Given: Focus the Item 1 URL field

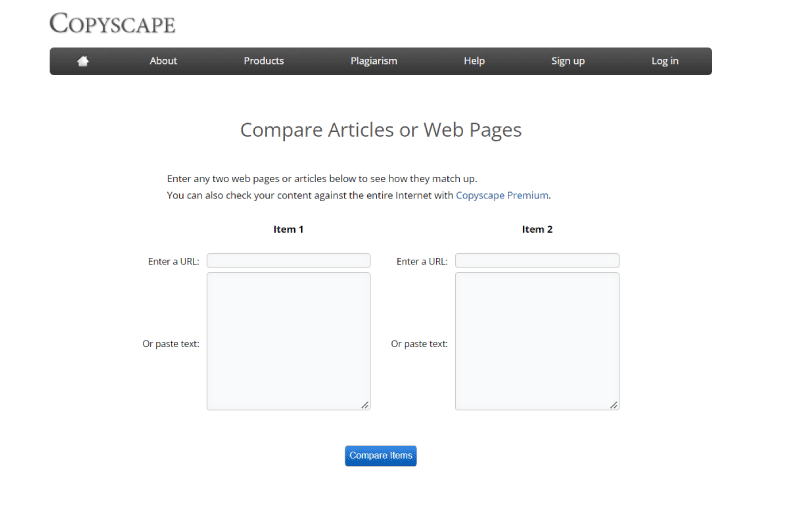Looking at the screenshot, I should click(x=289, y=261).
